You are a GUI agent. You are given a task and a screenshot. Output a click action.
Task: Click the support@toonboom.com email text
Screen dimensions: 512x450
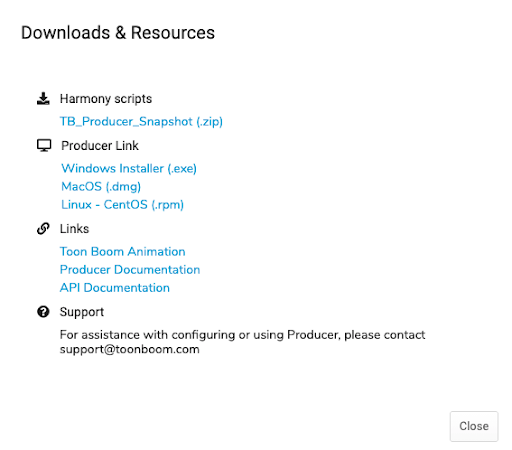point(130,349)
